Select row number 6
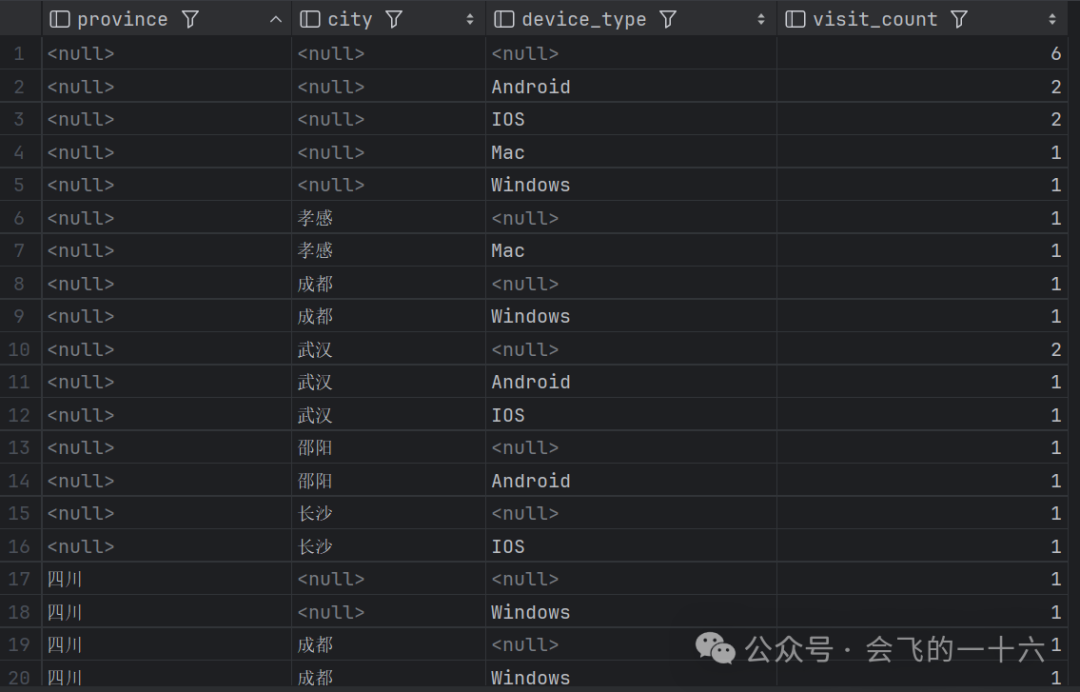The width and height of the screenshot is (1080, 692). 19,218
